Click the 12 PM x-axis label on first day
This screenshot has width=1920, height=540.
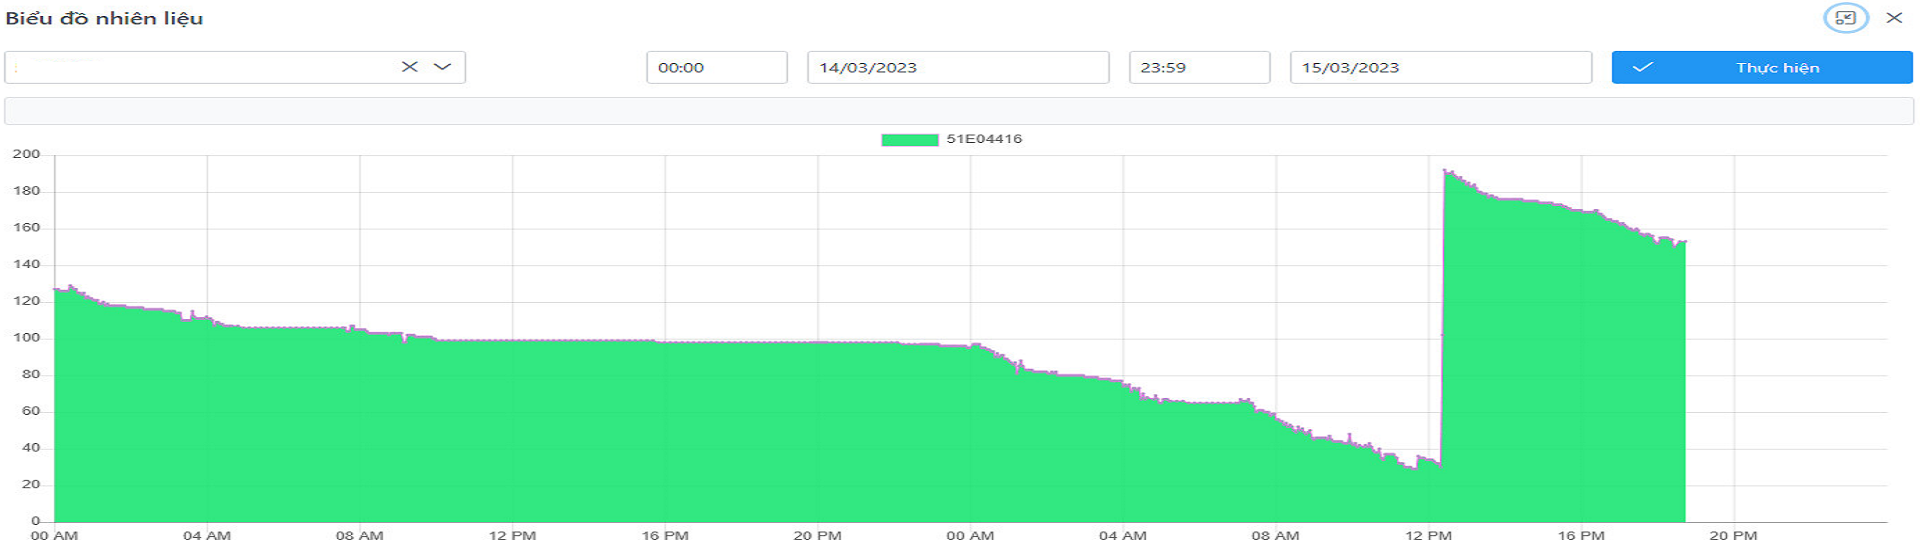pyautogui.click(x=512, y=535)
